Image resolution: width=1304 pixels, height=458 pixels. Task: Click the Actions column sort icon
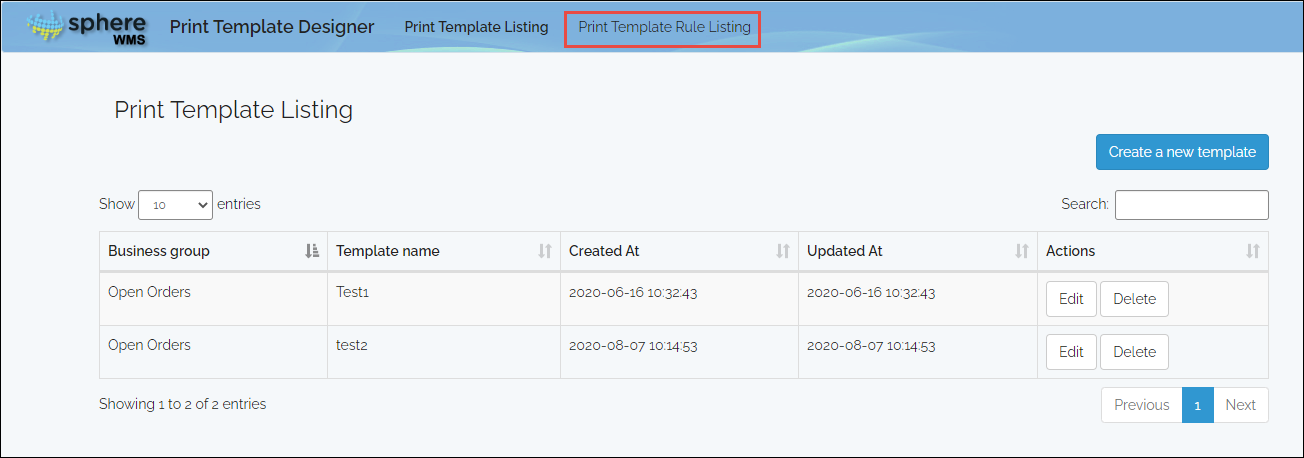(x=1253, y=251)
